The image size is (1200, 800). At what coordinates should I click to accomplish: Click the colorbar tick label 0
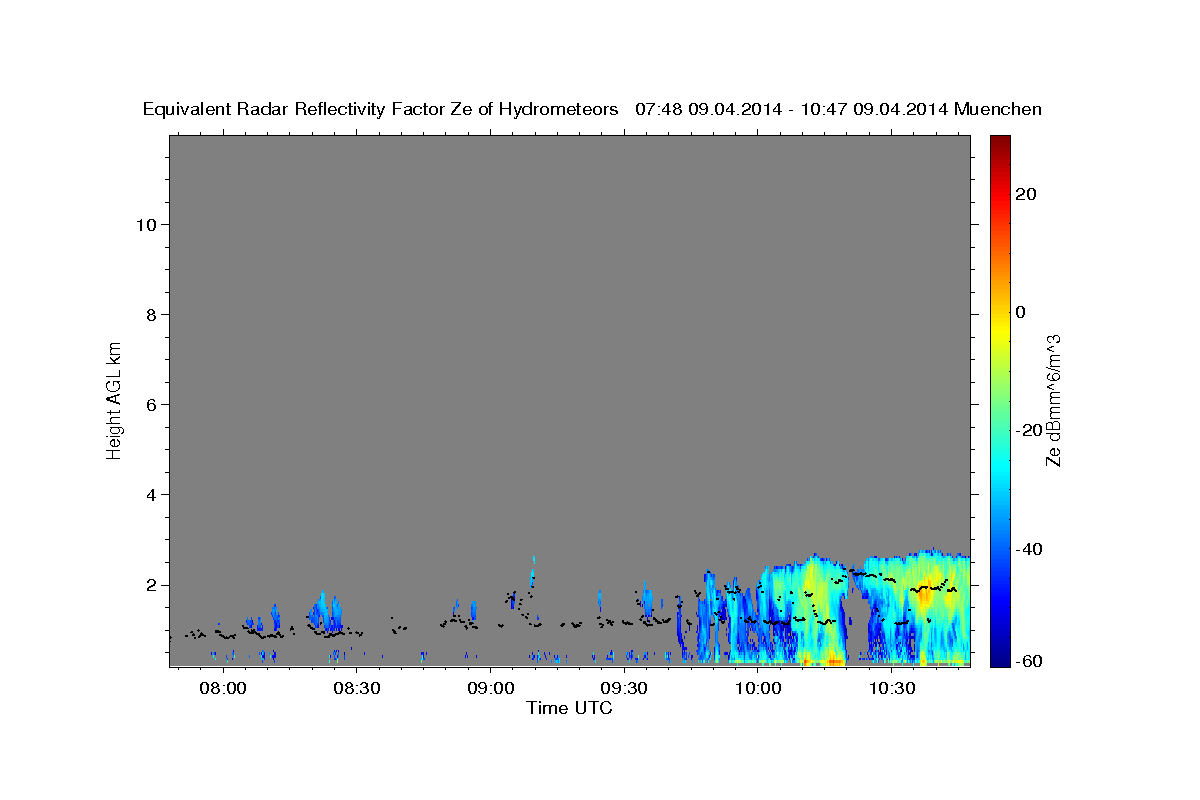point(1021,312)
